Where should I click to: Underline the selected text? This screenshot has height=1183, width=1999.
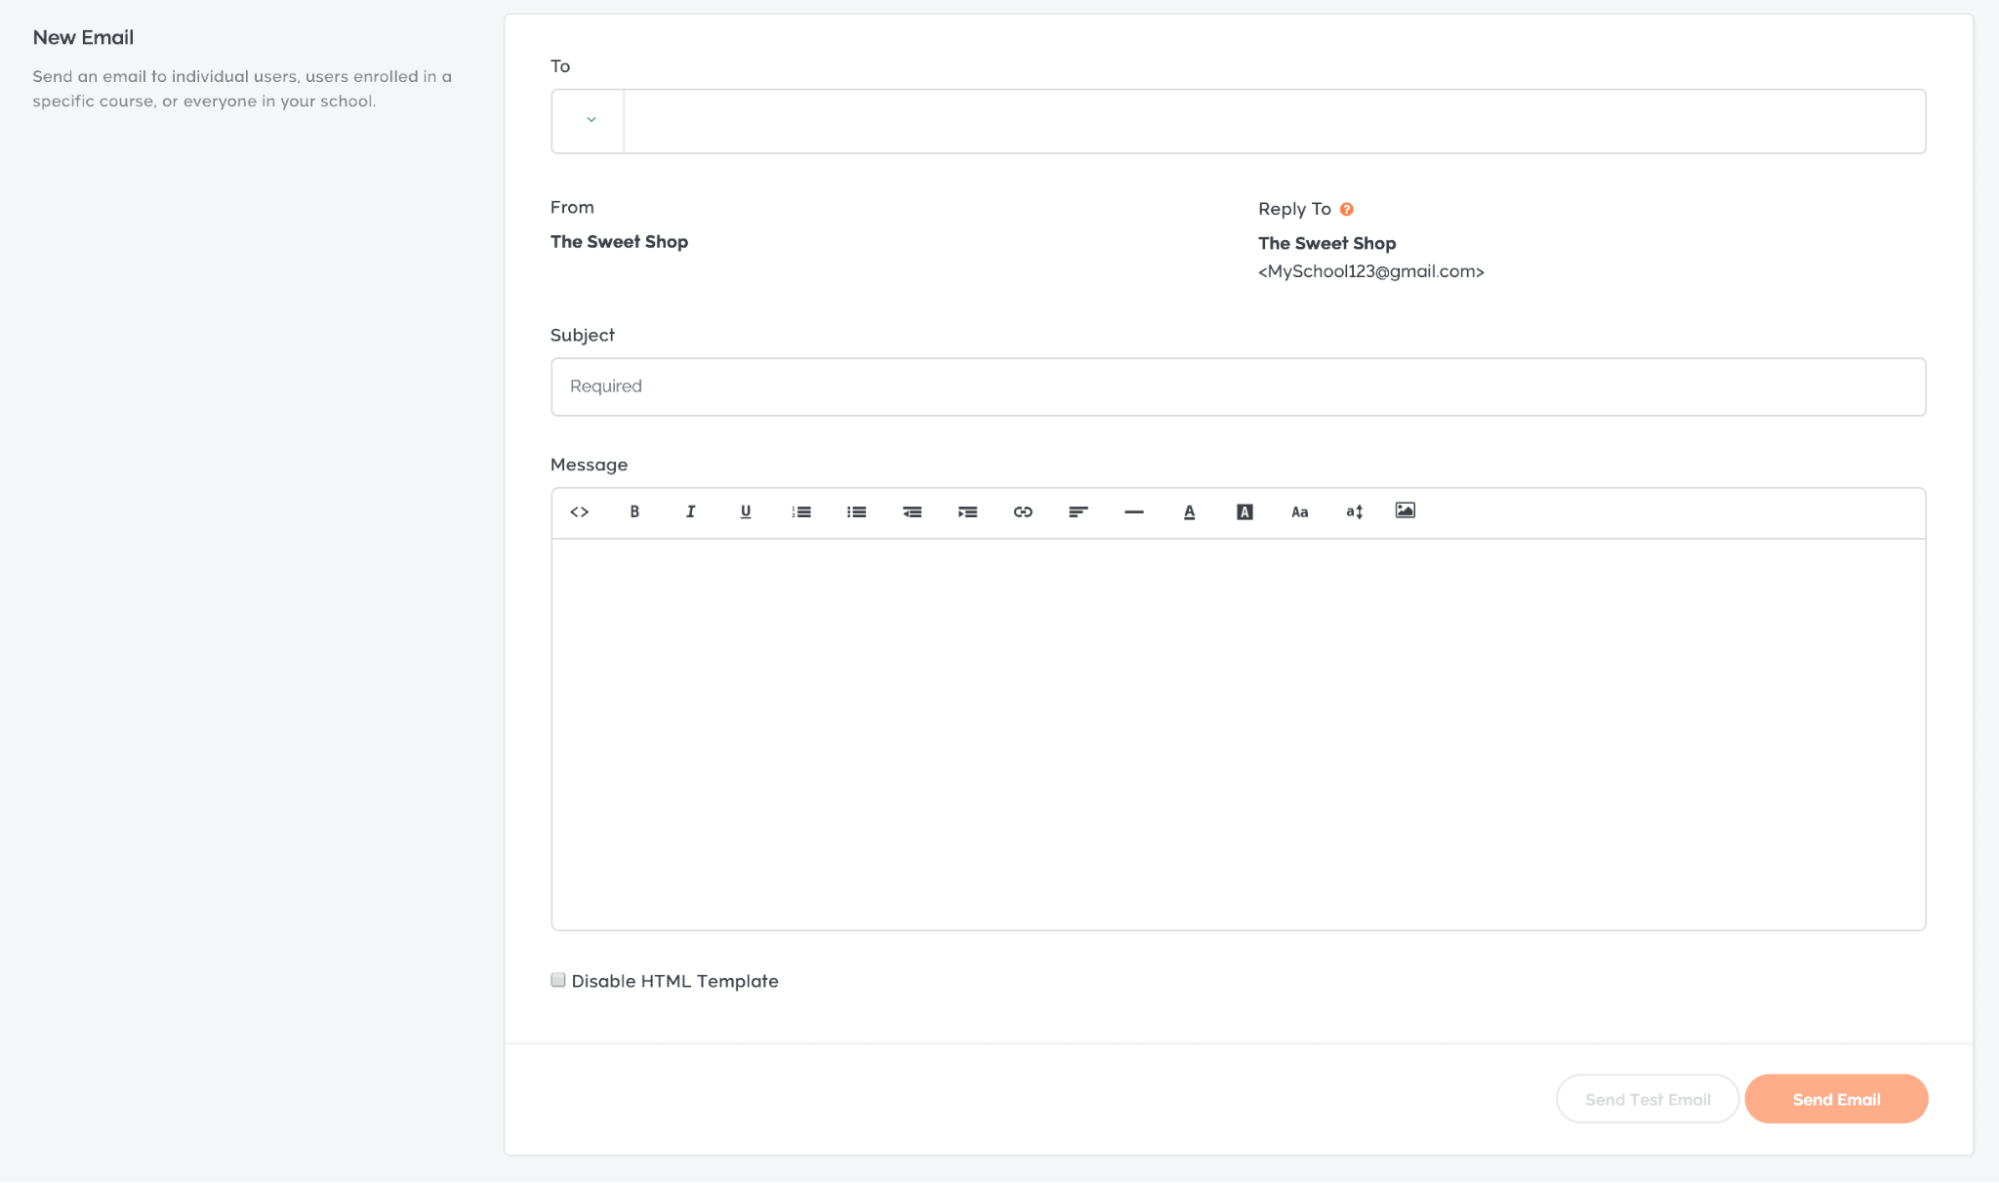[745, 512]
